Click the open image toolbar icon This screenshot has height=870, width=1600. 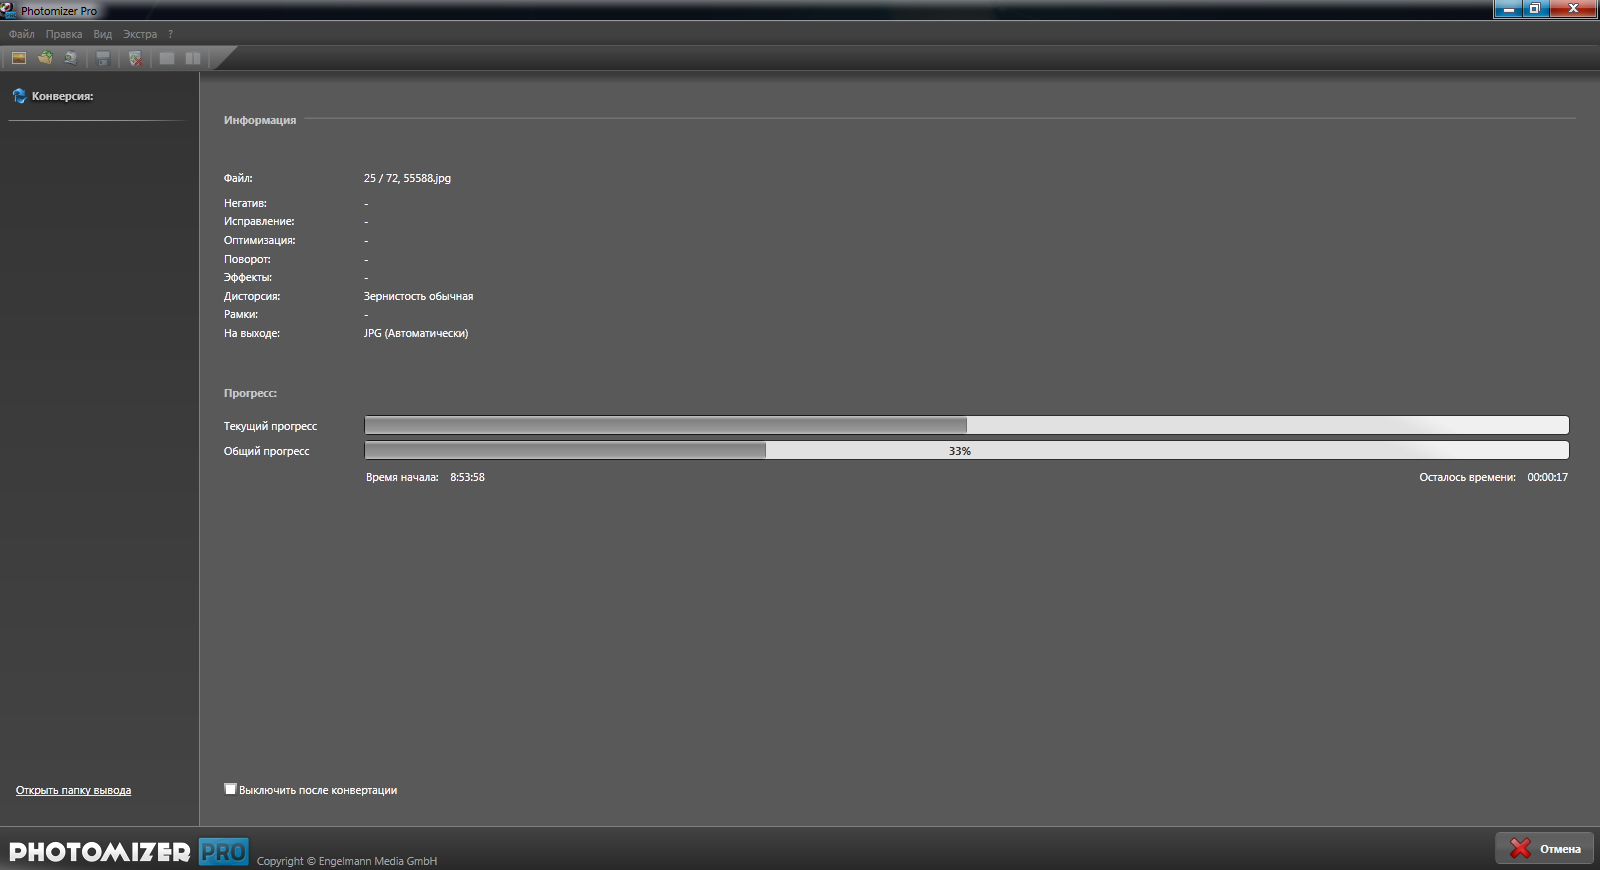[19, 58]
